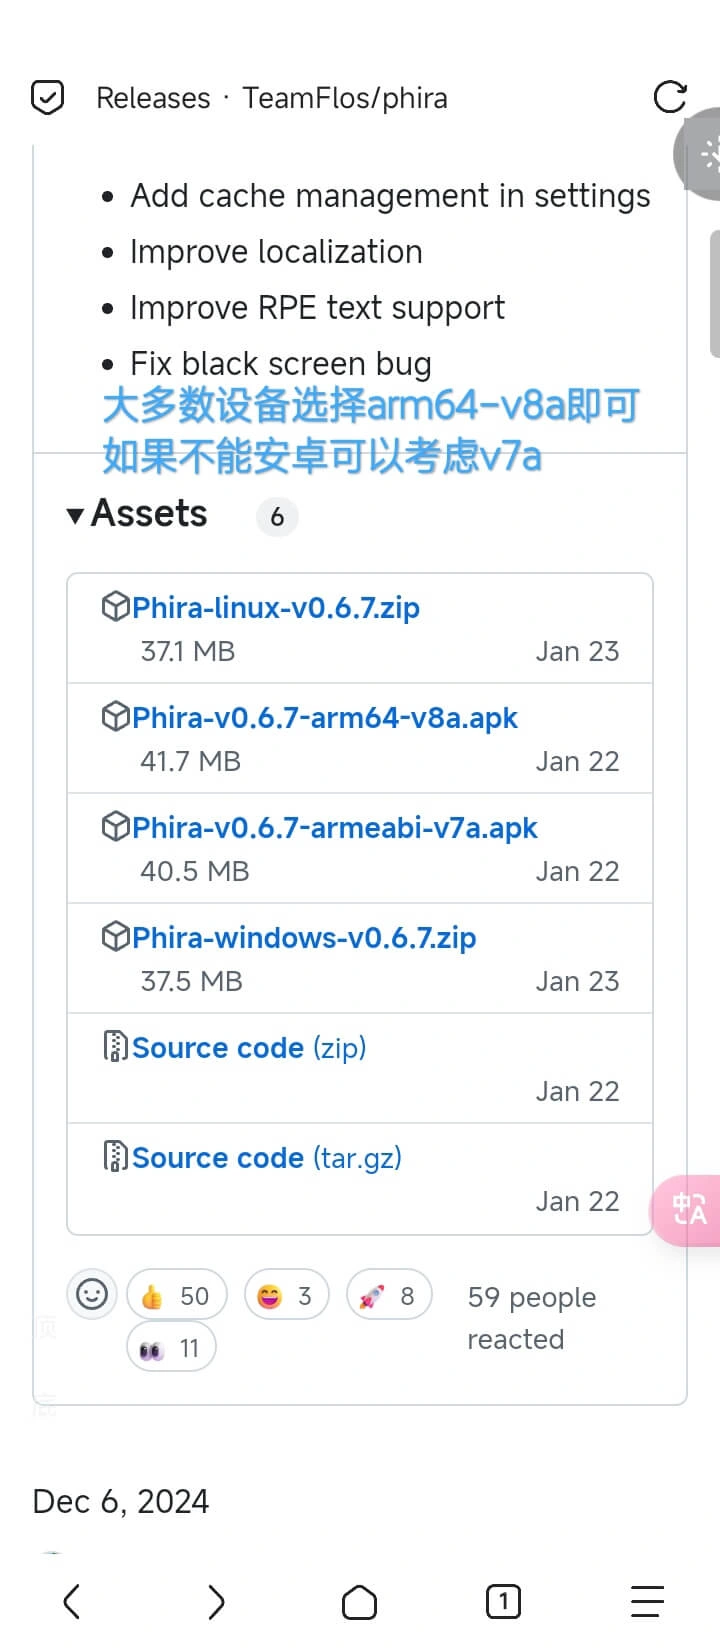
Task: Toggle the thumbs up reaction
Action: [x=176, y=1294]
